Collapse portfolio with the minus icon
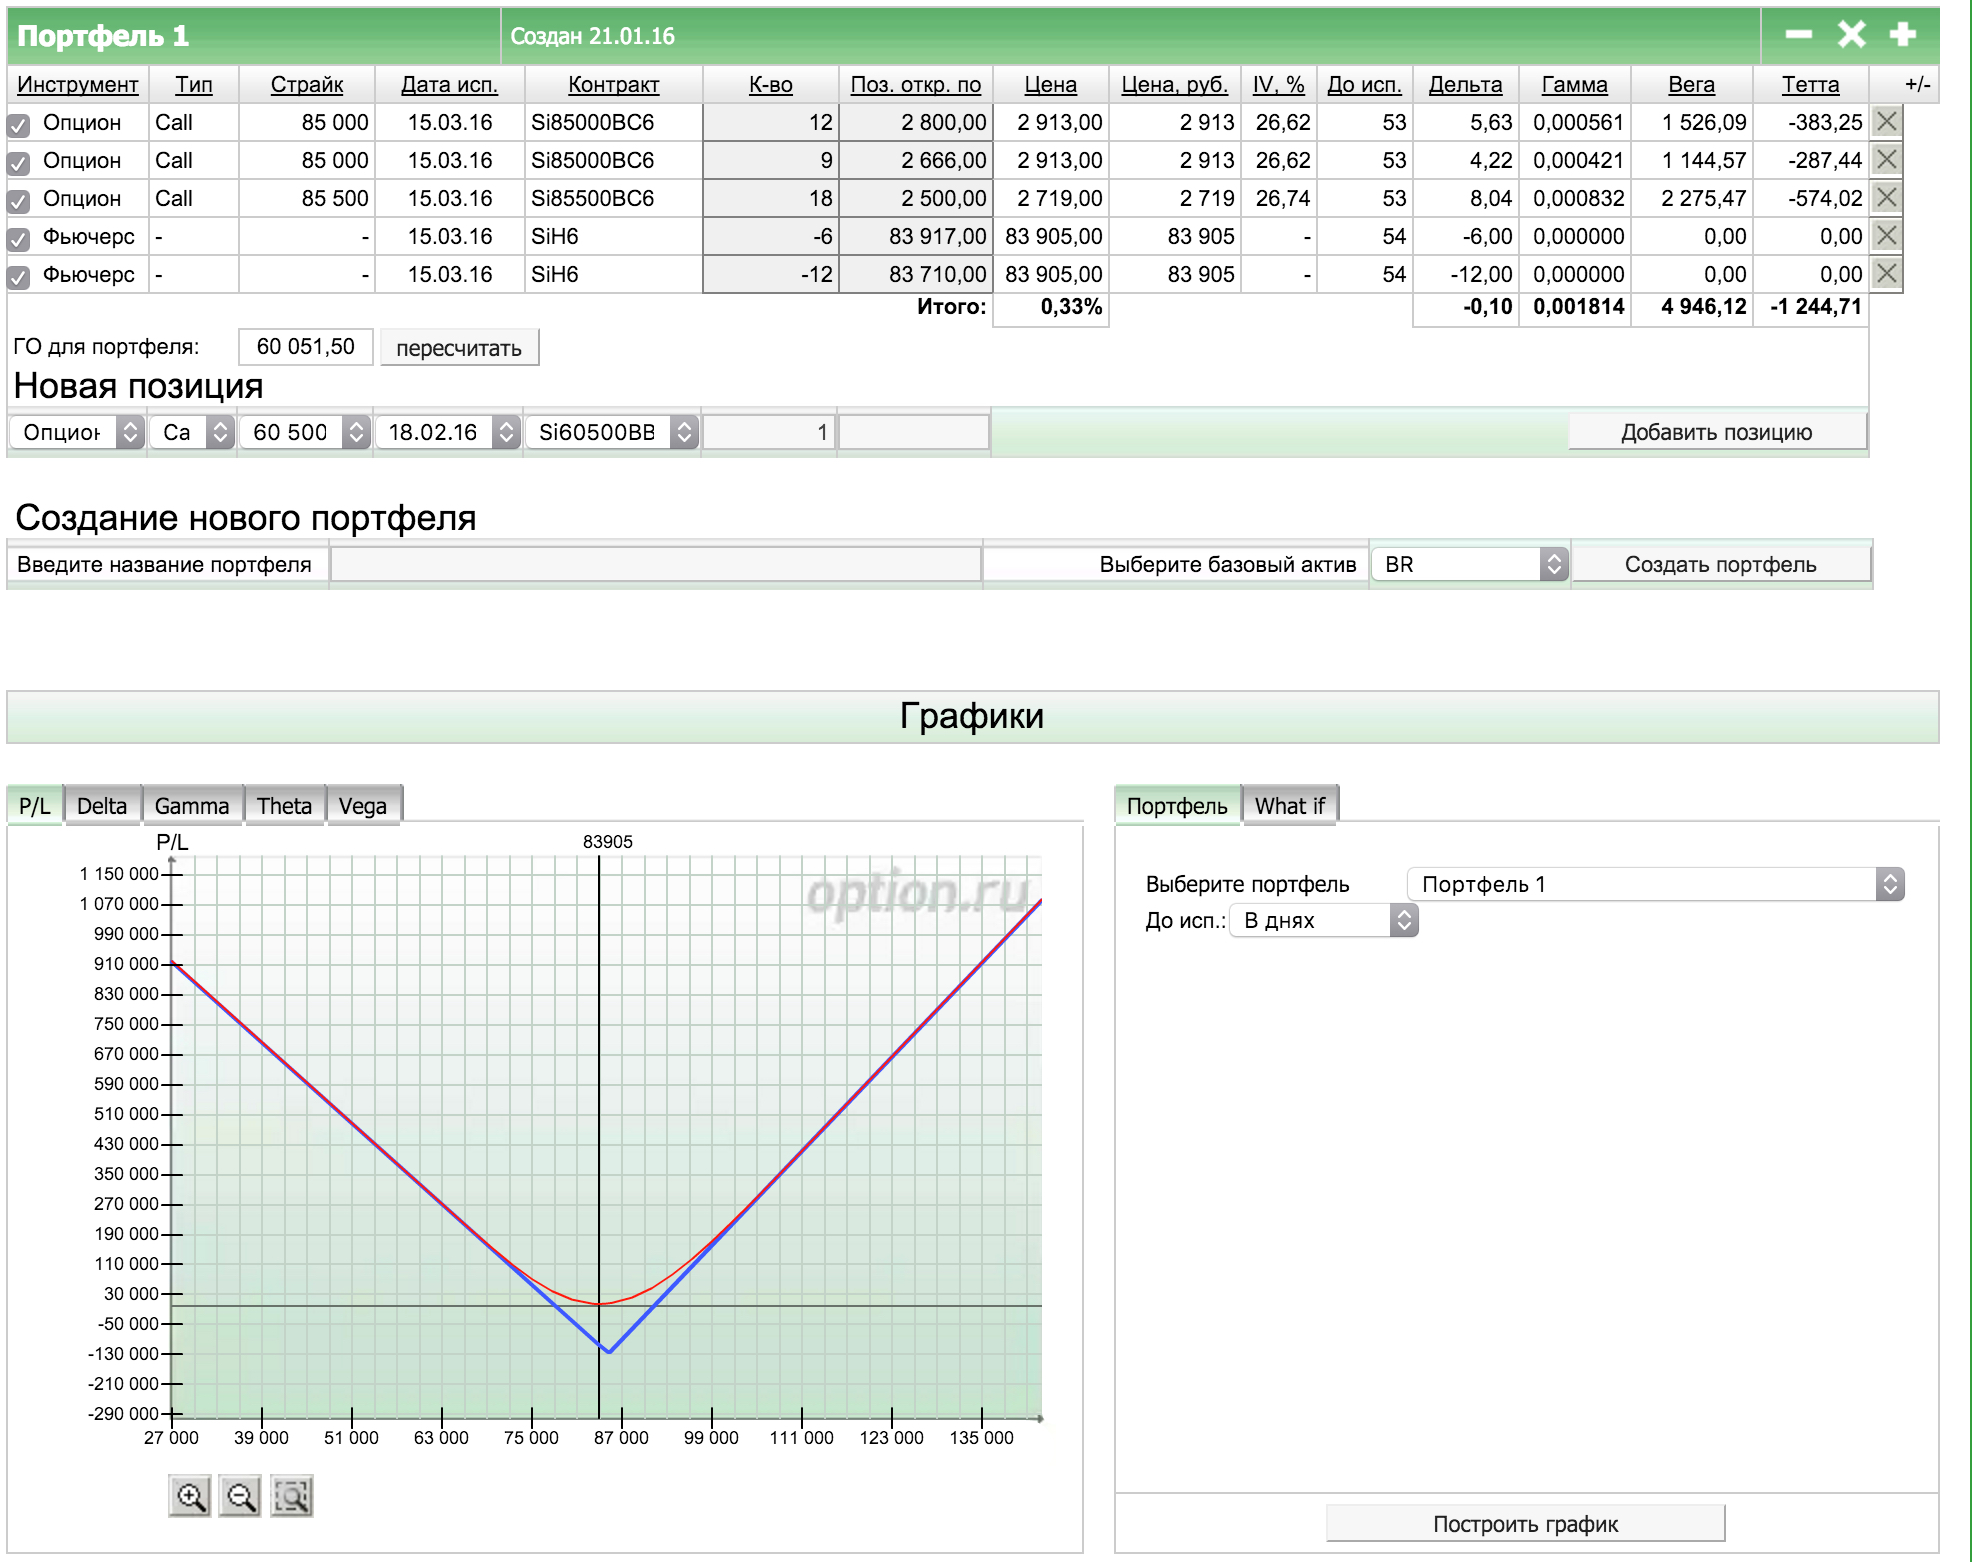This screenshot has width=1976, height=1562. 1798,35
